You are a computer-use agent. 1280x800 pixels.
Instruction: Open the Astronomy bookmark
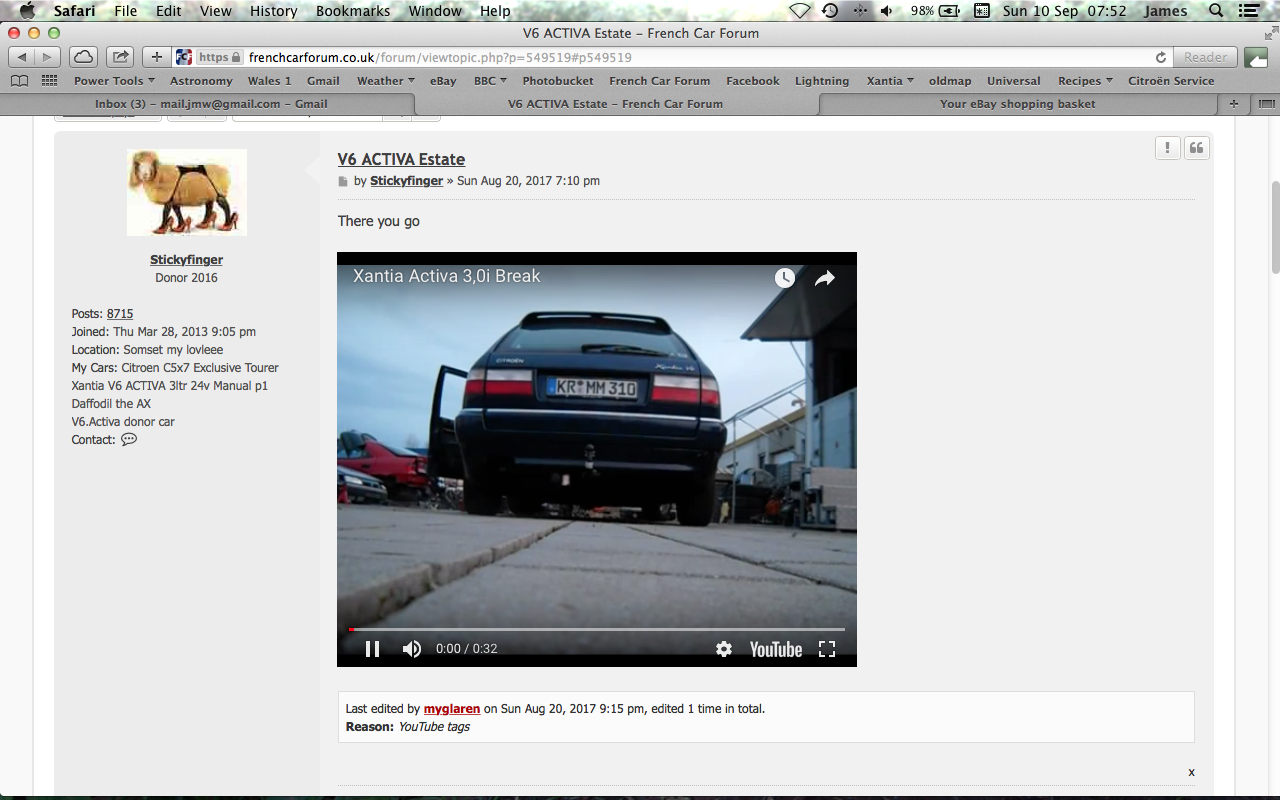pos(201,81)
